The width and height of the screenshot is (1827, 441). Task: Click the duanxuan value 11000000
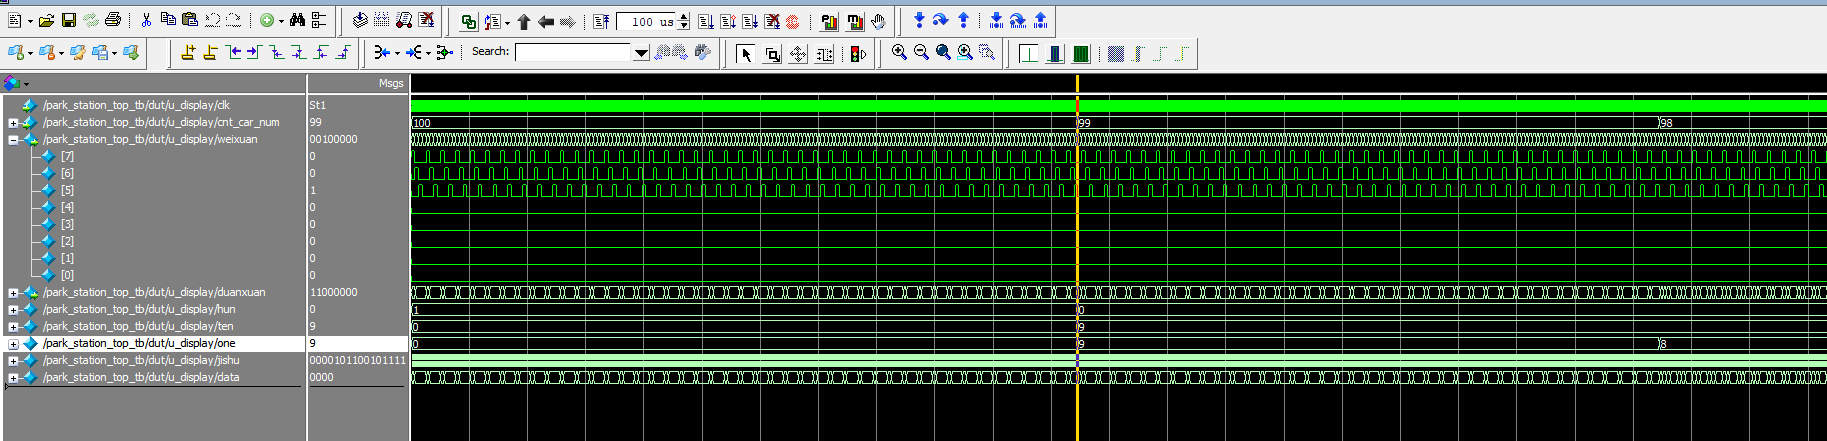click(334, 293)
